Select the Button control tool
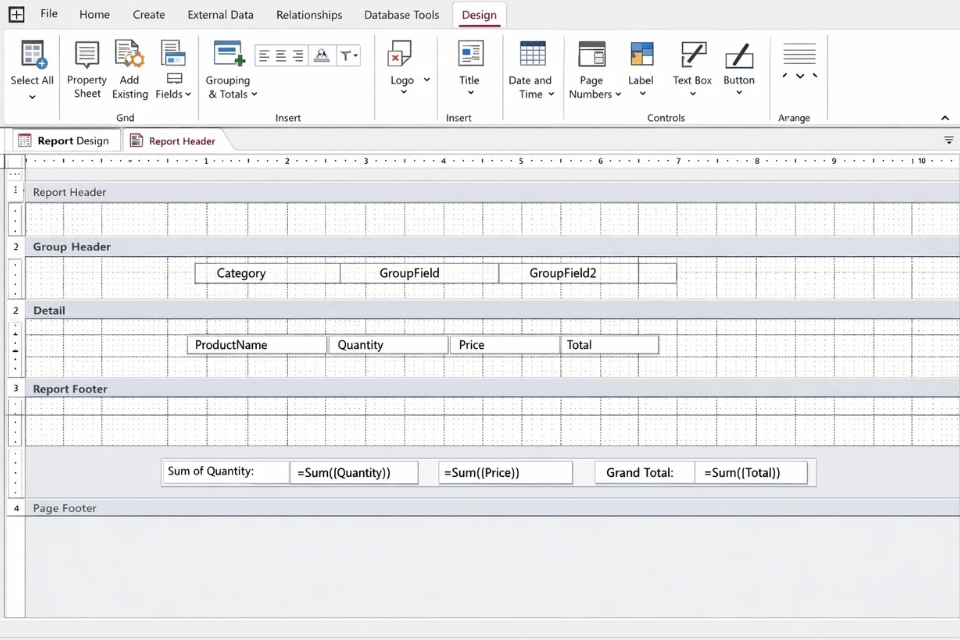Image resolution: width=960 pixels, height=640 pixels. (739, 54)
